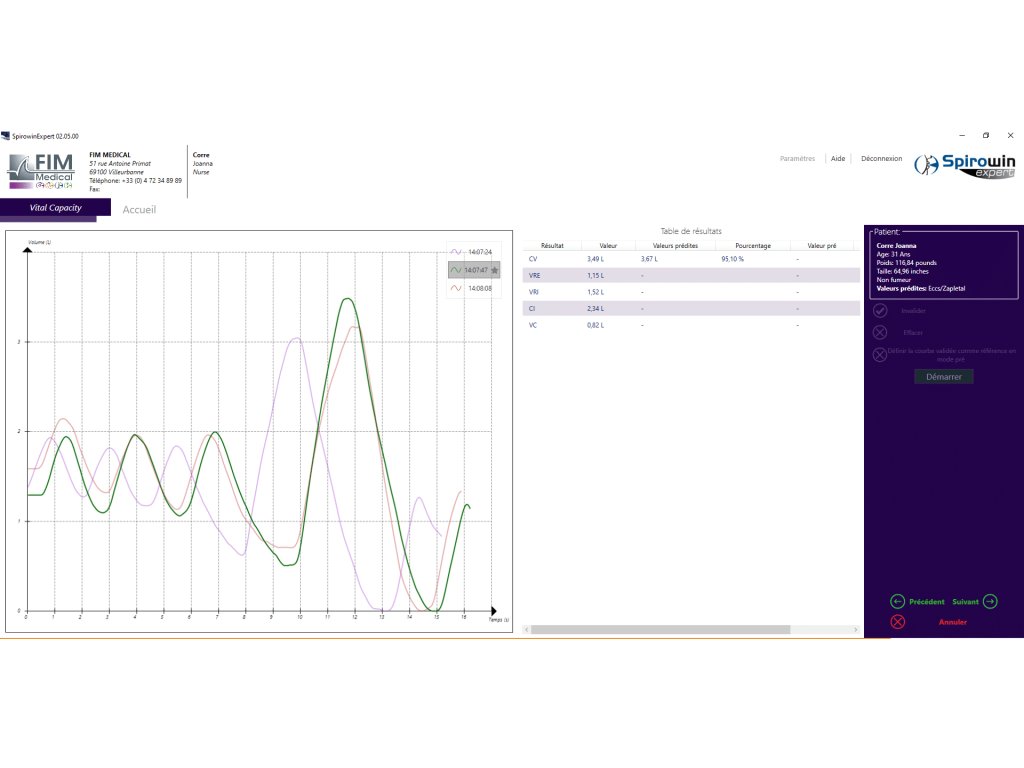Click Déconnexion to log out
The image size is (1024, 768).
click(x=881, y=159)
